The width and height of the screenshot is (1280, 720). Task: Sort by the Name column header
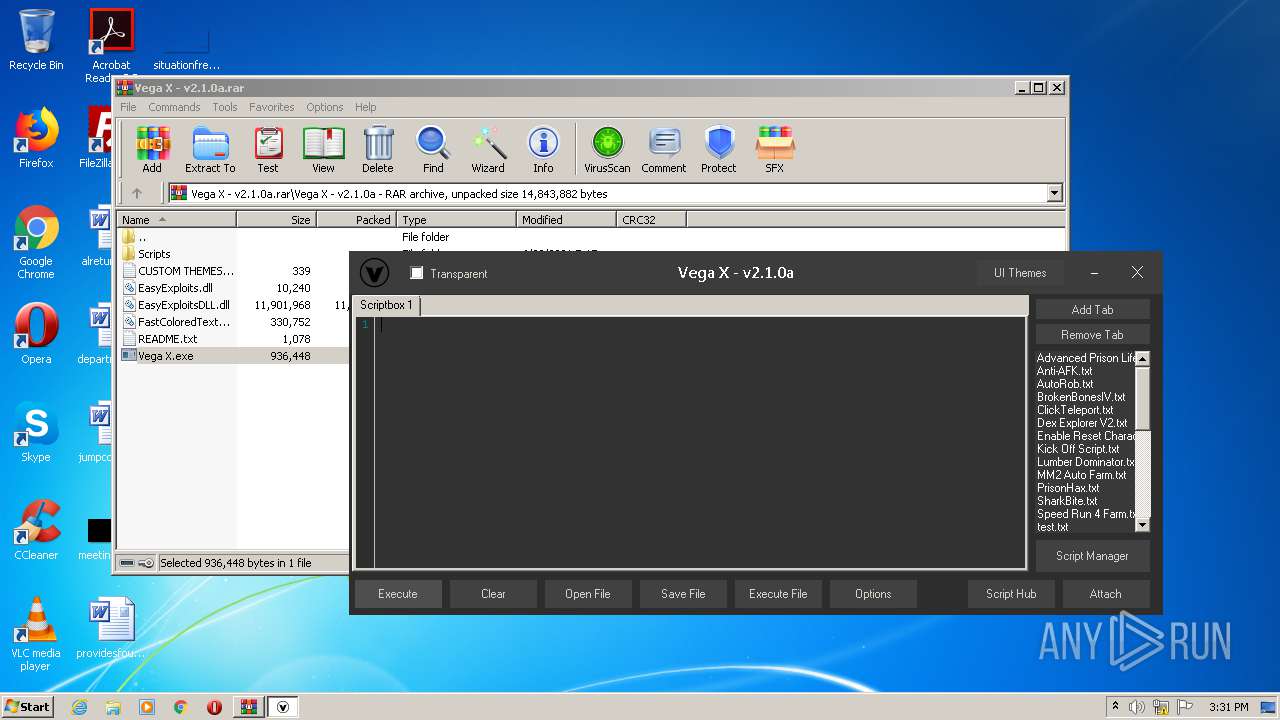(176, 220)
